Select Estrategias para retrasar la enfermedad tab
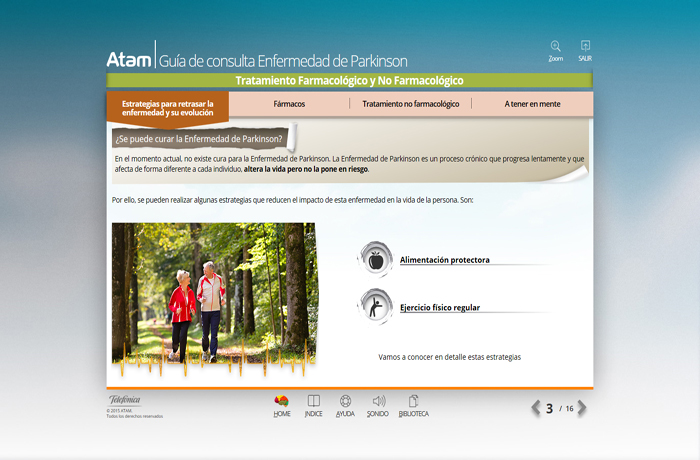Screen dimensions: 700x460 point(168,108)
